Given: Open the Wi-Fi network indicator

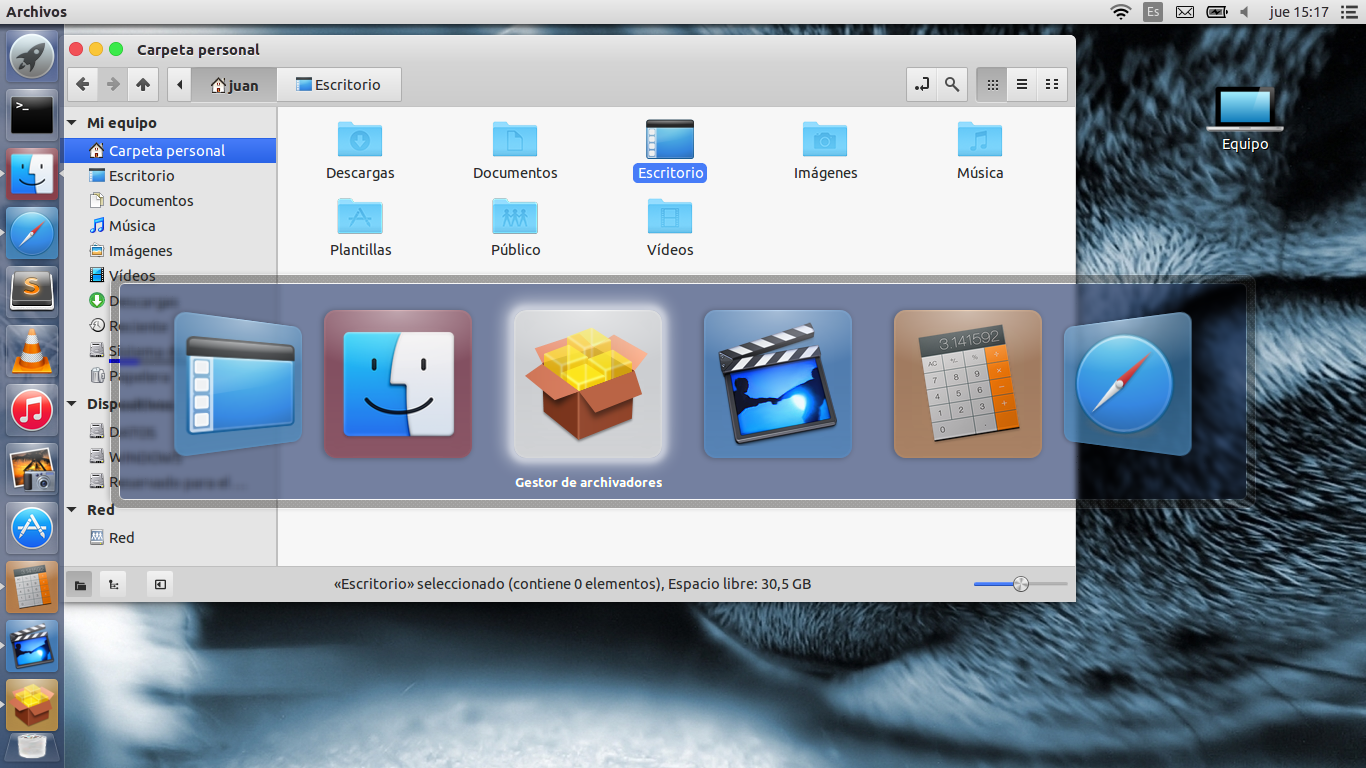Looking at the screenshot, I should click(1121, 12).
